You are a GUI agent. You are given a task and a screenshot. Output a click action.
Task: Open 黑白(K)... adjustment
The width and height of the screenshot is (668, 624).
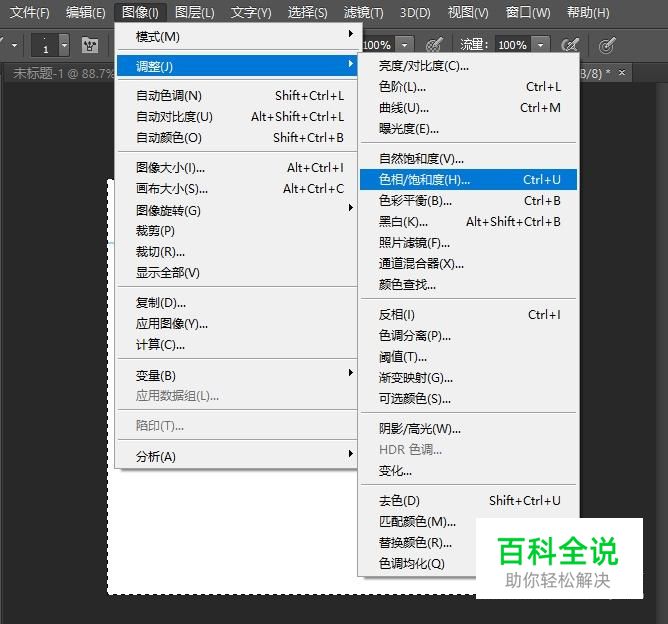coord(468,221)
